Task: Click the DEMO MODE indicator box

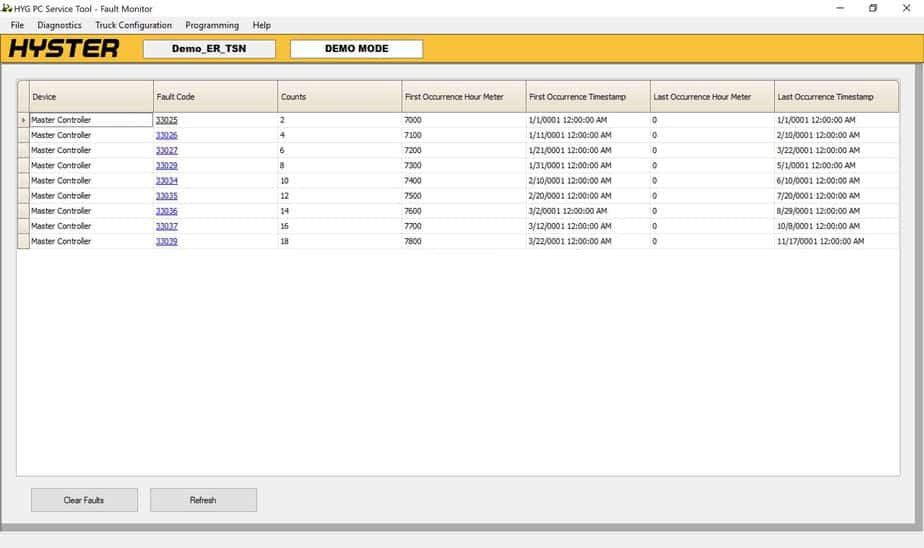Action: (x=356, y=49)
